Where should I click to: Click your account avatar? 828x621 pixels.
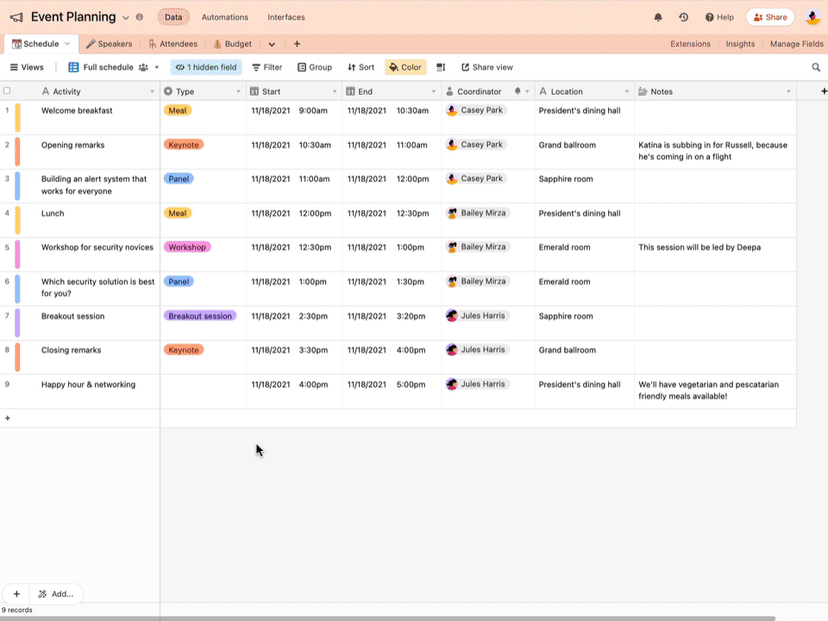pos(812,17)
